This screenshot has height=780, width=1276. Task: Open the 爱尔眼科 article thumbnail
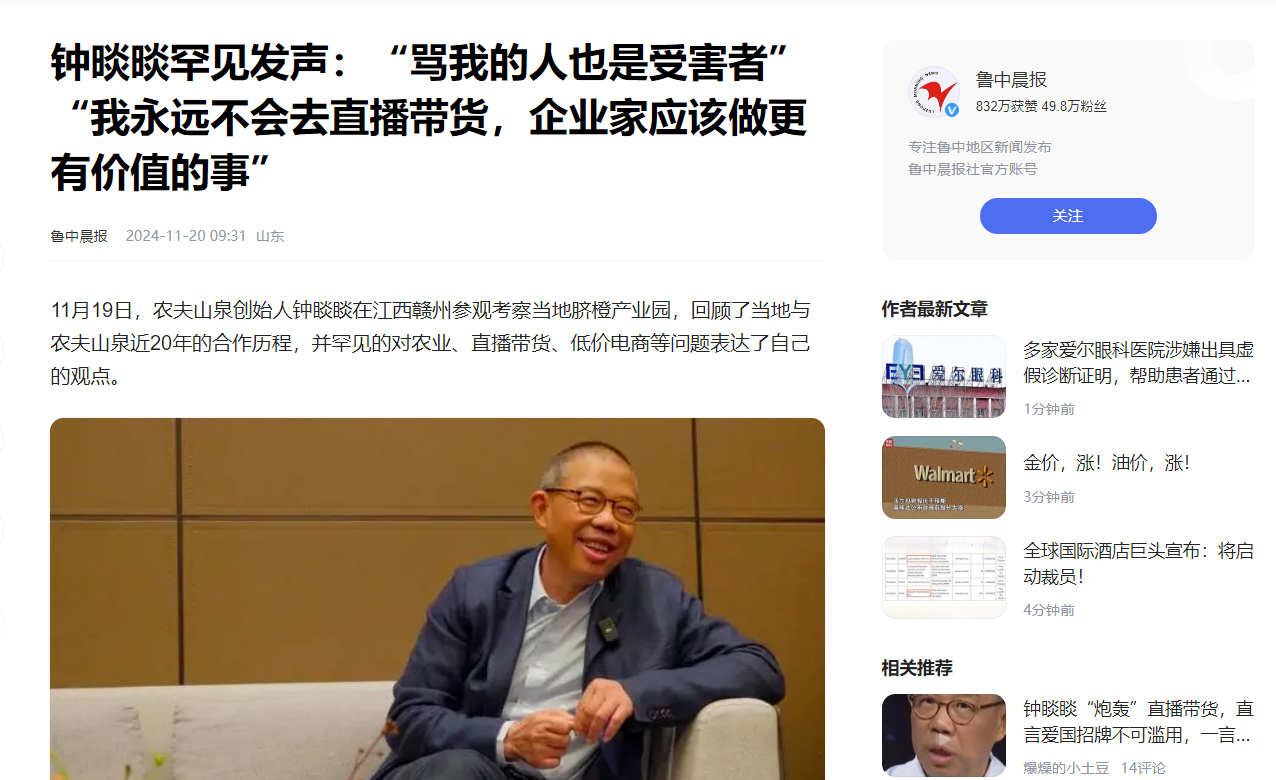944,377
